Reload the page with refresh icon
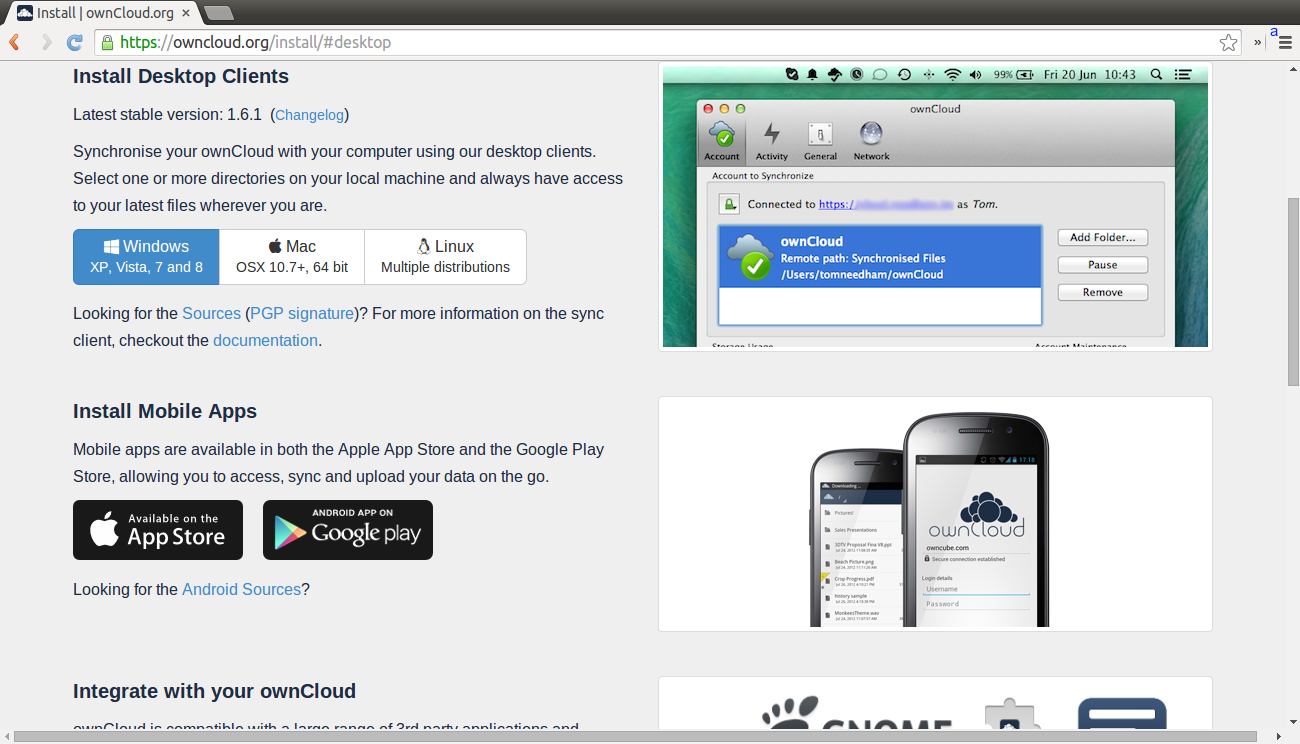 pyautogui.click(x=74, y=42)
